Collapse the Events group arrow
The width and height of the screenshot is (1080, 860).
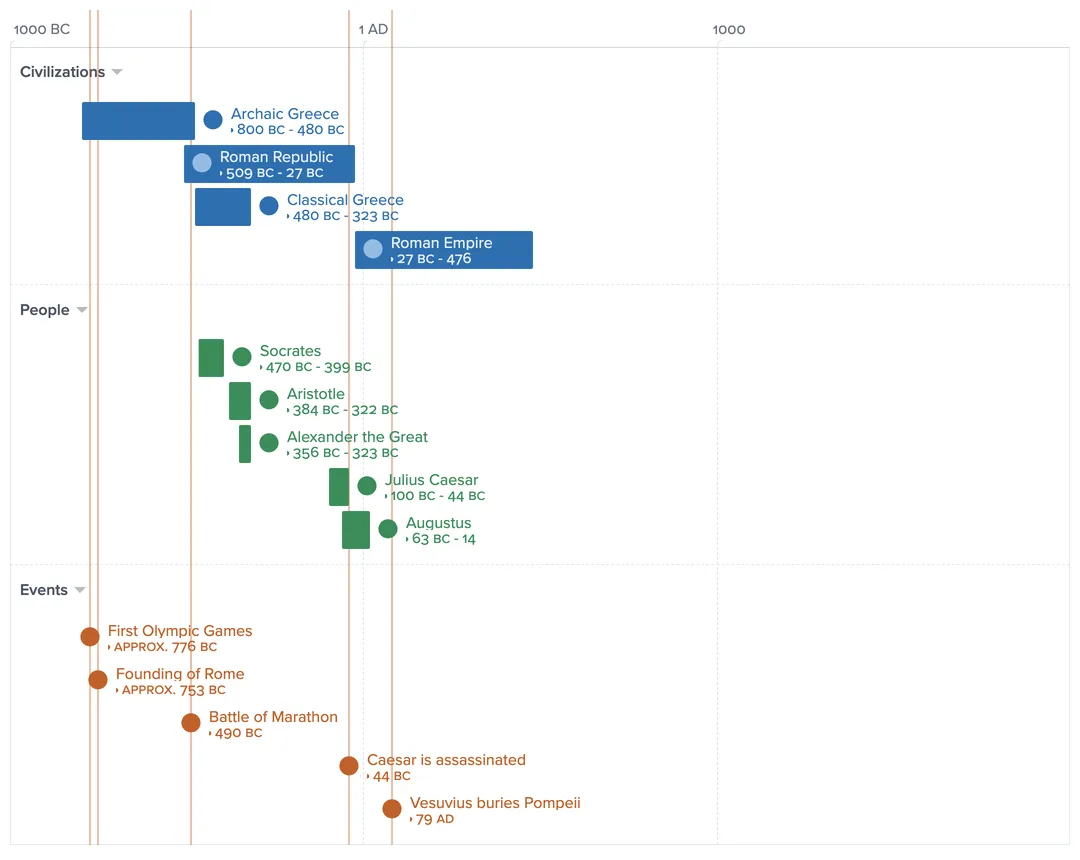point(80,590)
